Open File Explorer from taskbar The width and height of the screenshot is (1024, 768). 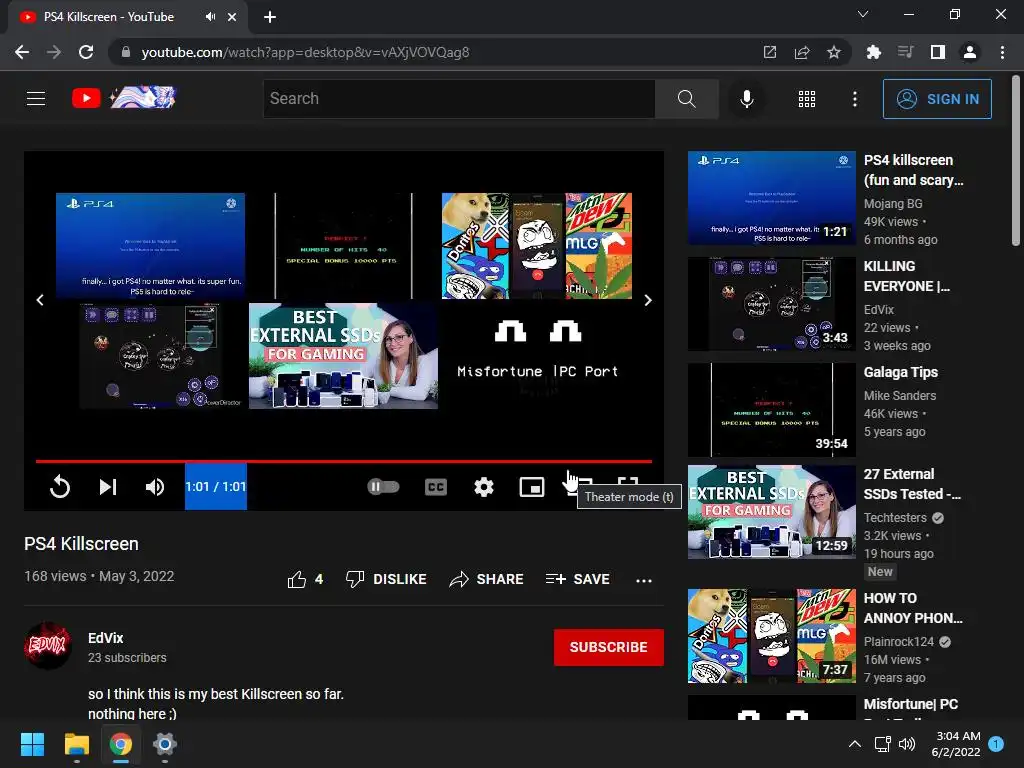pyautogui.click(x=76, y=744)
